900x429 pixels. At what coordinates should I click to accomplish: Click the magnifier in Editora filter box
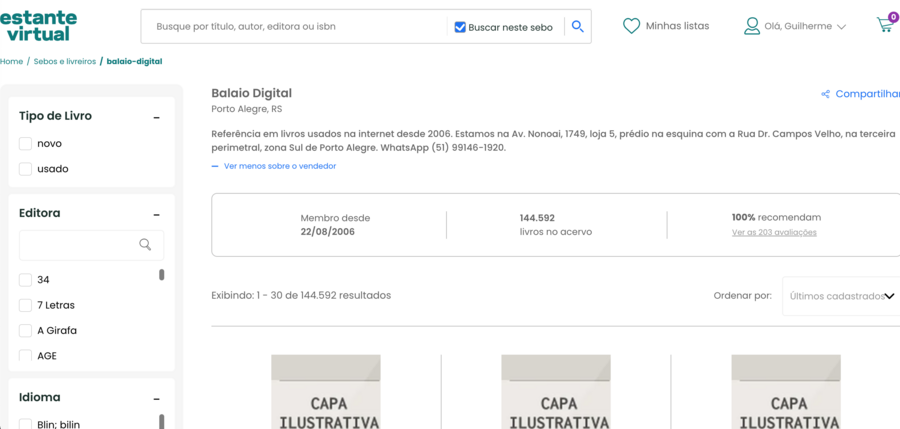point(145,245)
